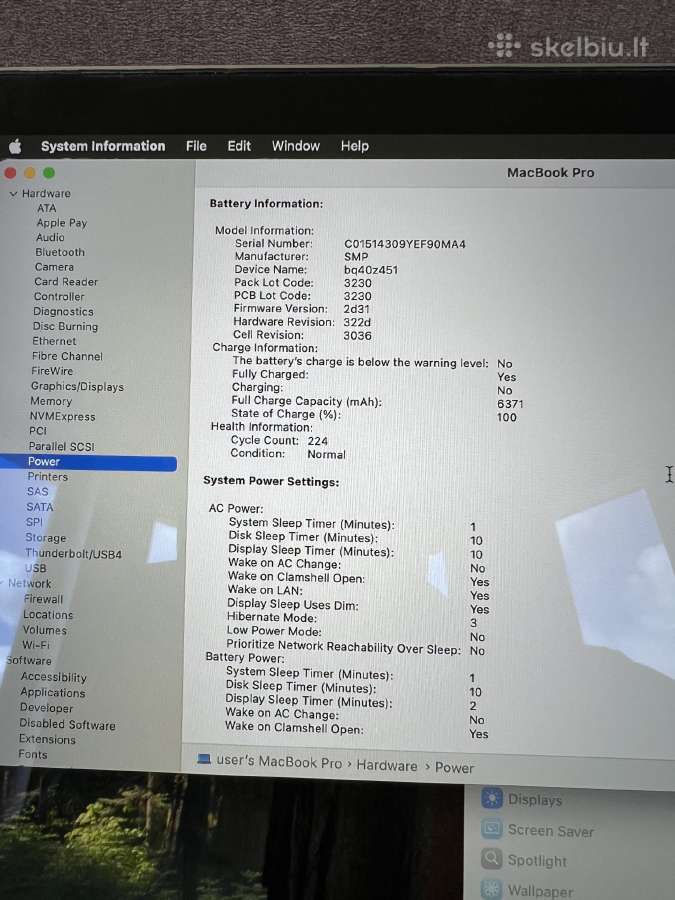Screen dimensions: 675x900
Task: Collapse the Hardware section chevron
Action: (13, 194)
